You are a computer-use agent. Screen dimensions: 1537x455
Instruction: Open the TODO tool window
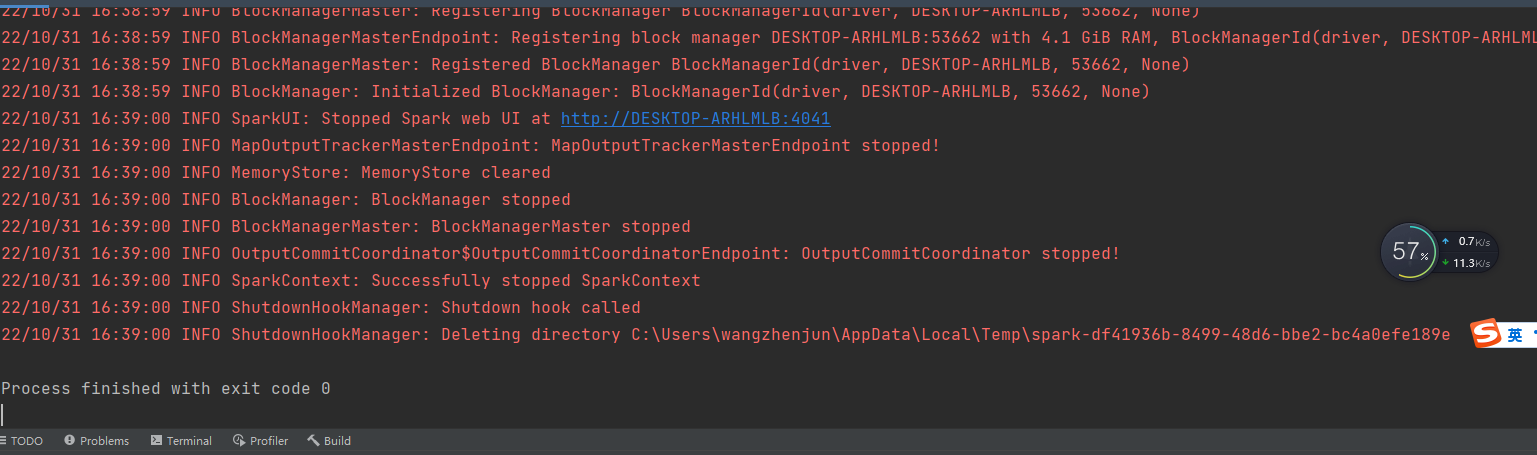tap(25, 441)
